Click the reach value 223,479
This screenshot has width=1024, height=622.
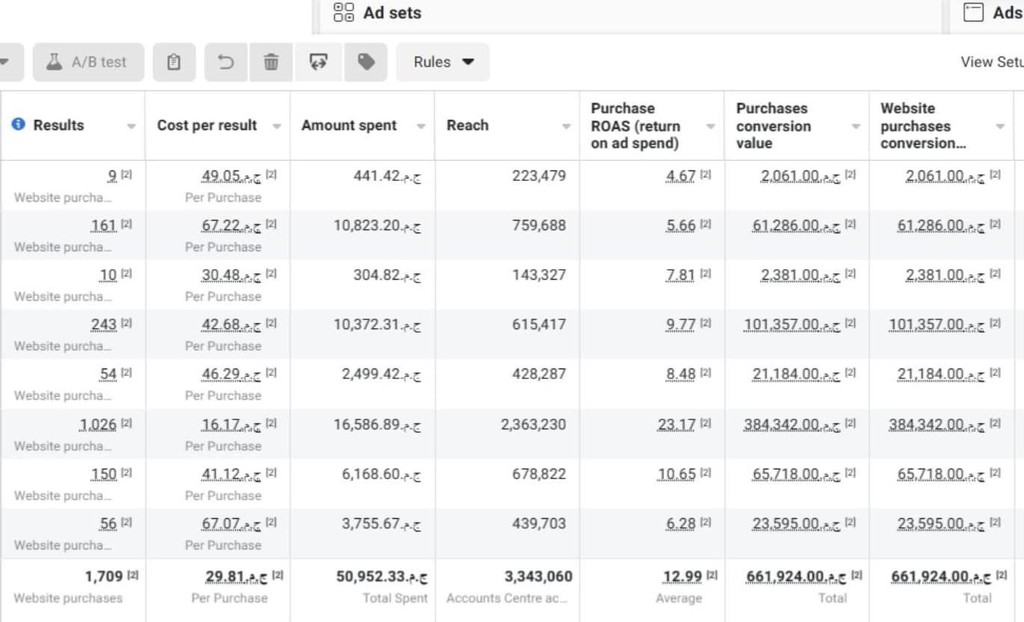click(539, 176)
